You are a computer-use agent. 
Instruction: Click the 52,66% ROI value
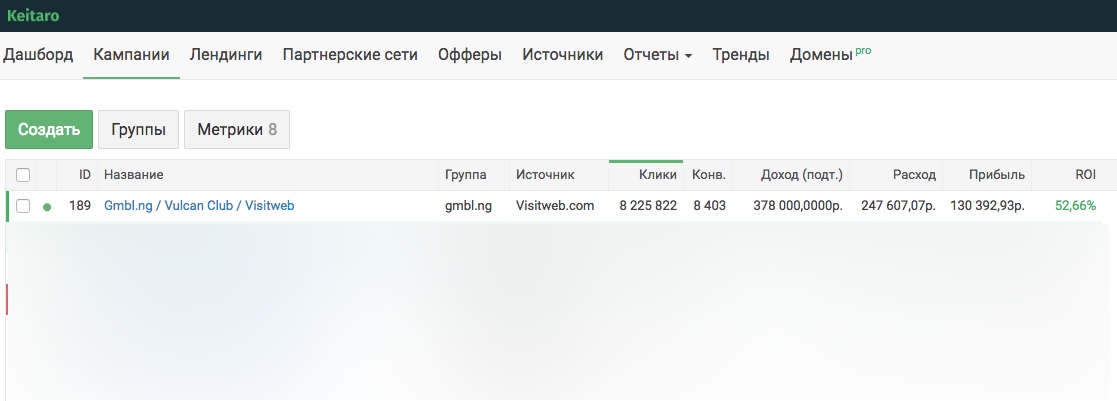point(1076,206)
